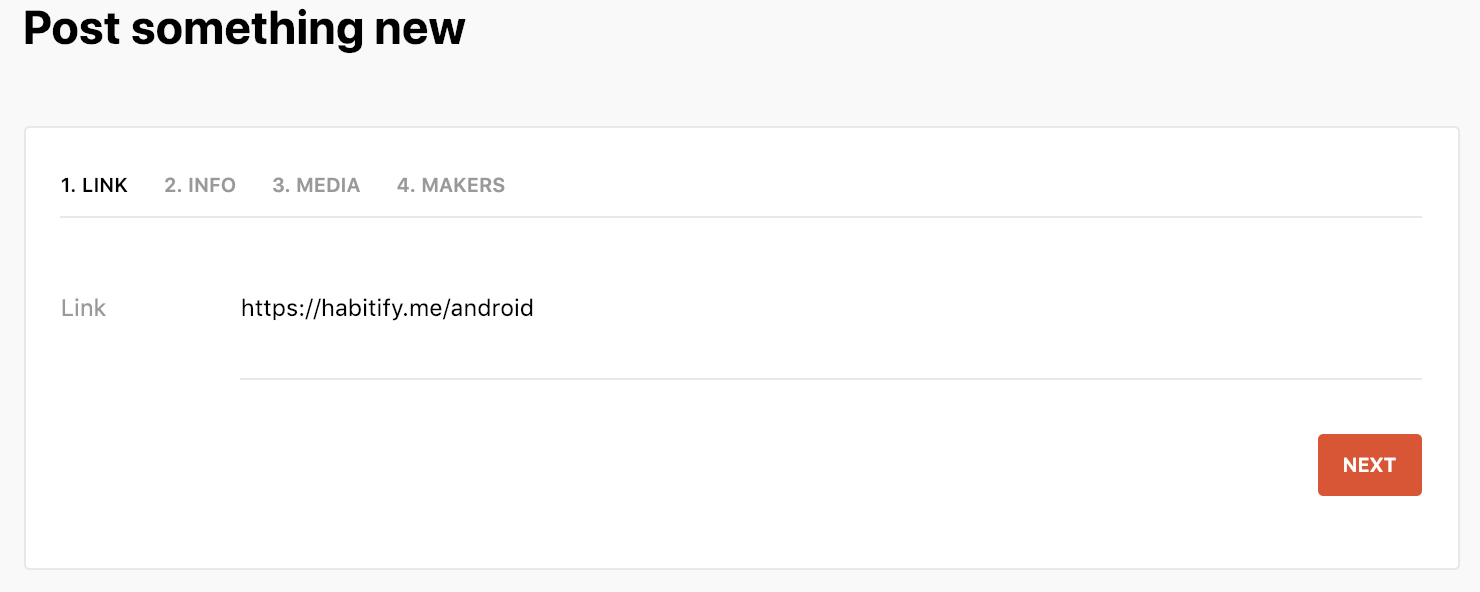Go to the 3. MEDIA tab
This screenshot has width=1480, height=592.
(x=316, y=185)
